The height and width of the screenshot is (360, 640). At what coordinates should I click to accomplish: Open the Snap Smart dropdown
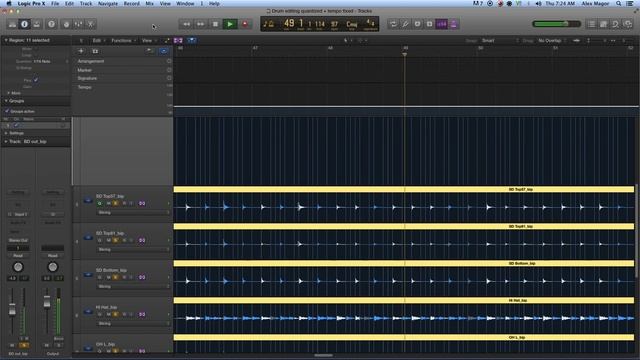500,40
